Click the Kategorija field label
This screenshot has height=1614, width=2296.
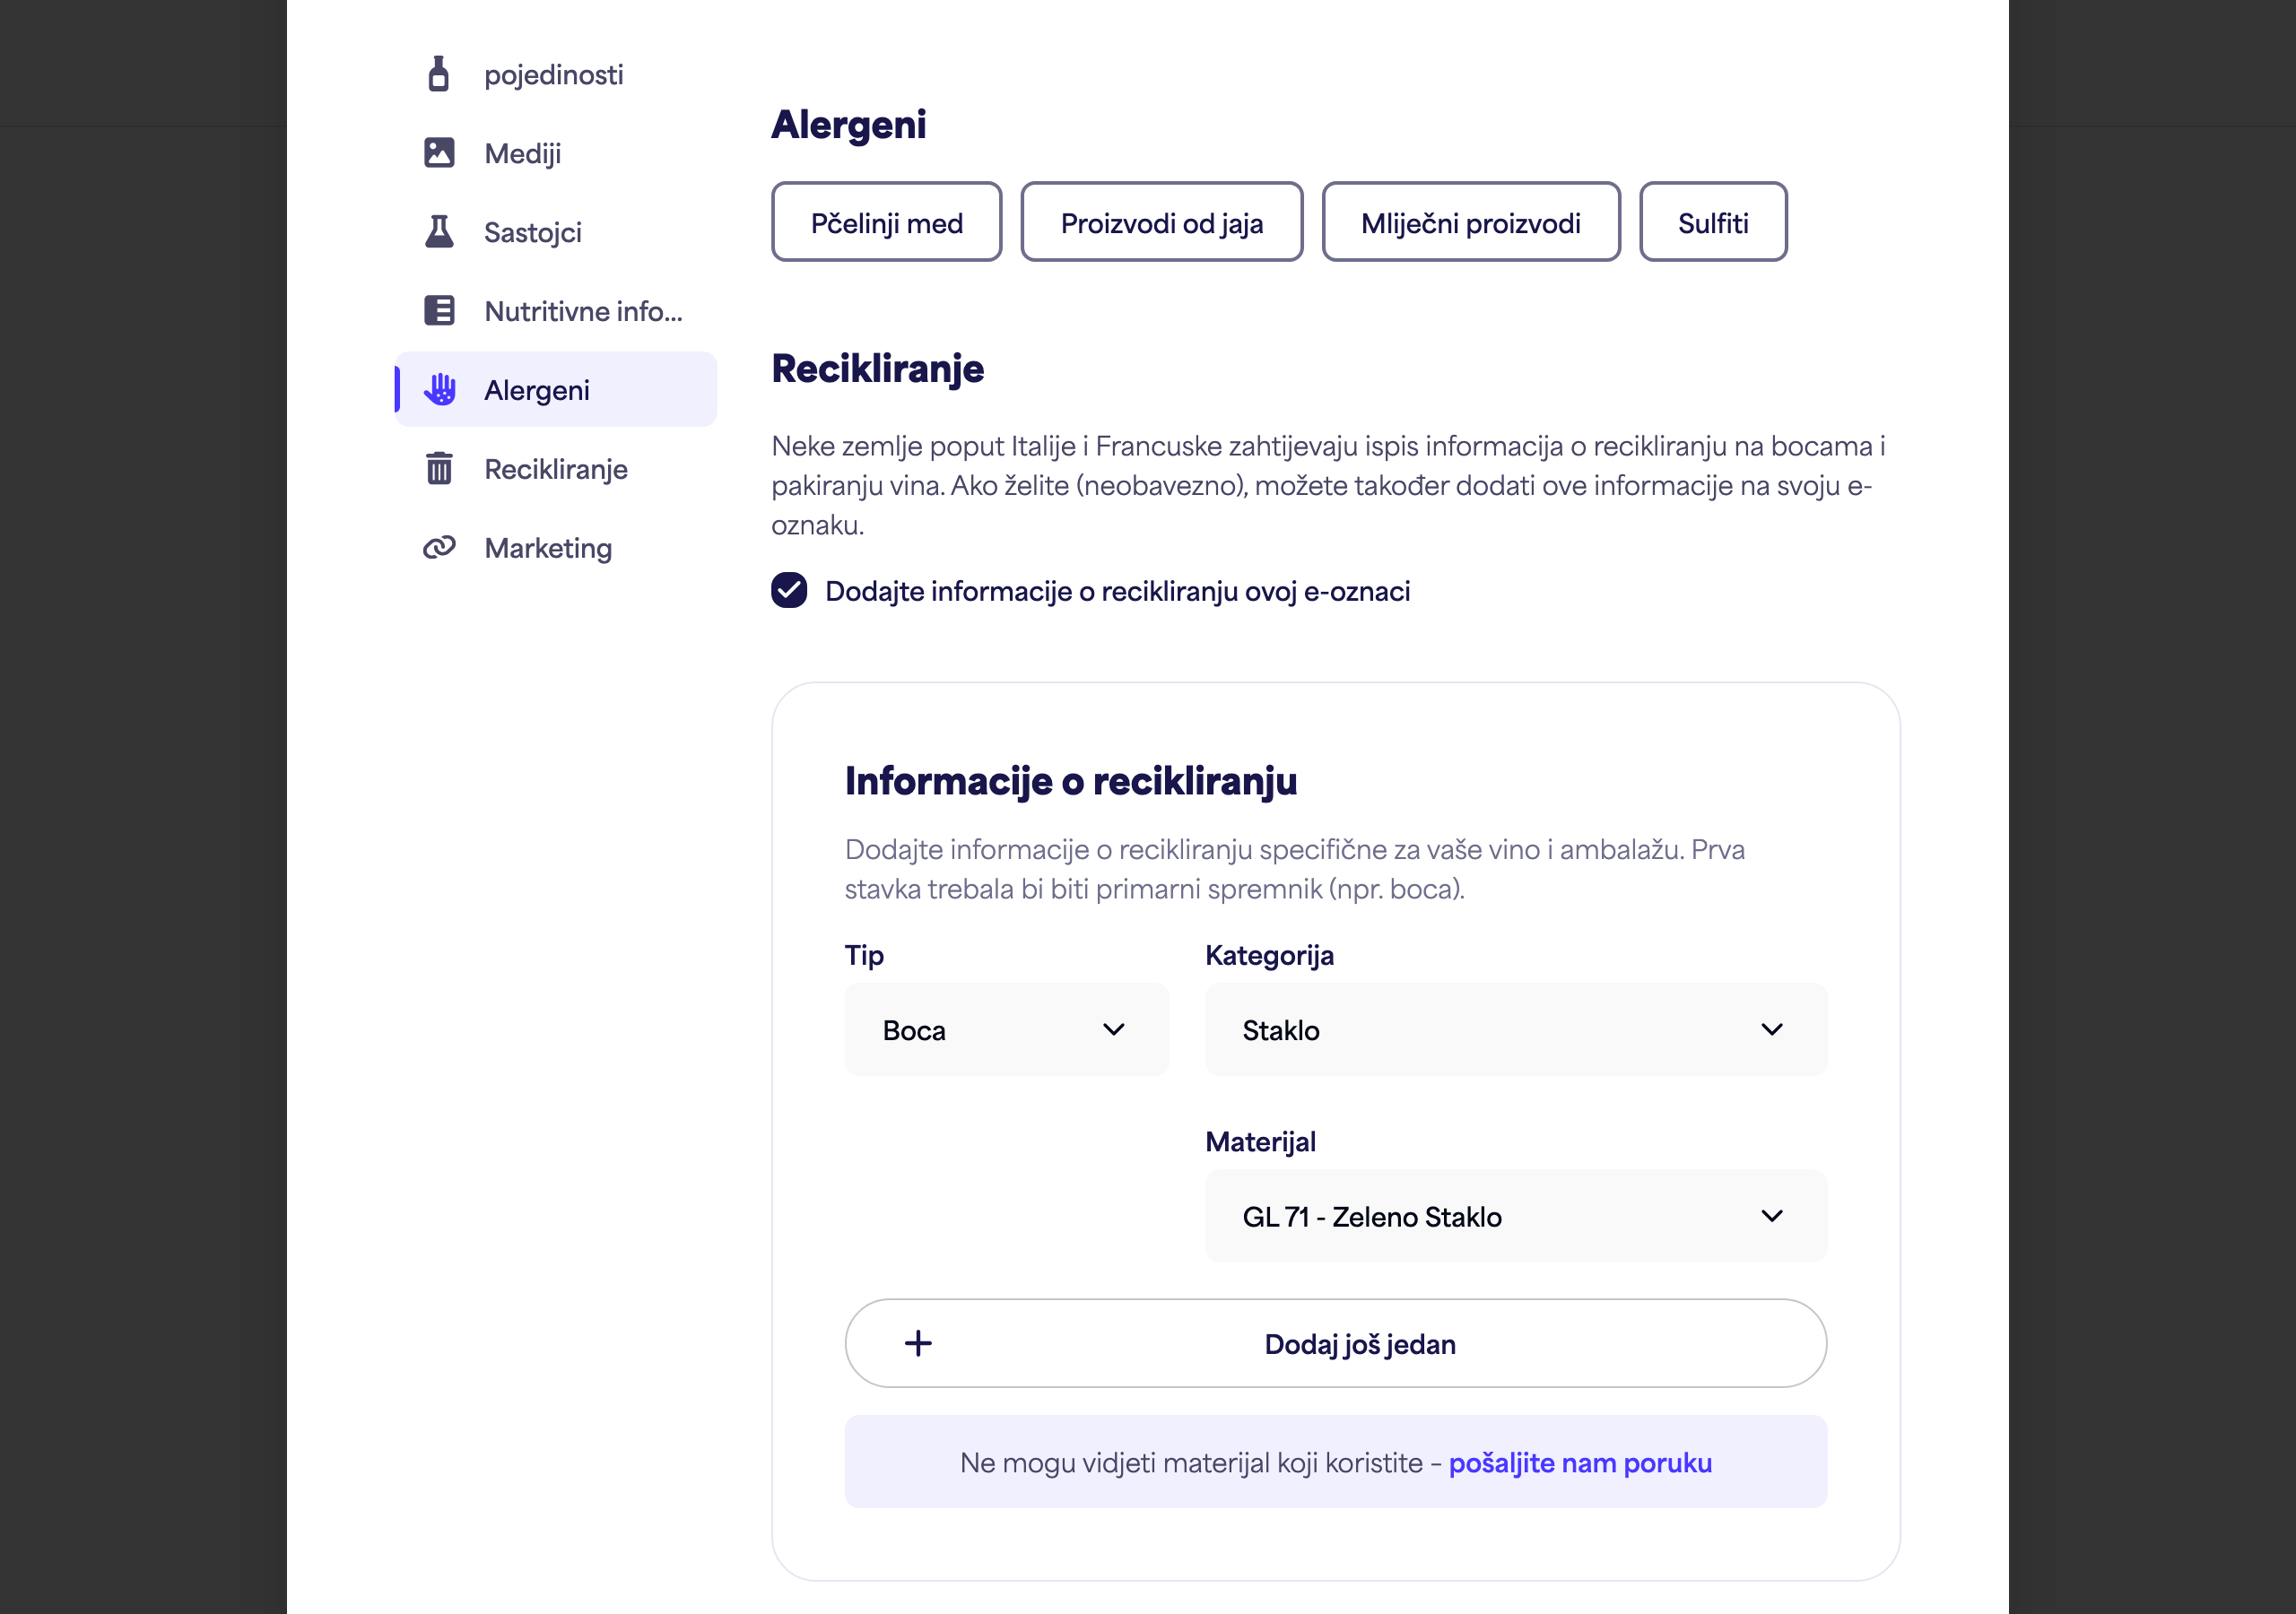[1269, 955]
